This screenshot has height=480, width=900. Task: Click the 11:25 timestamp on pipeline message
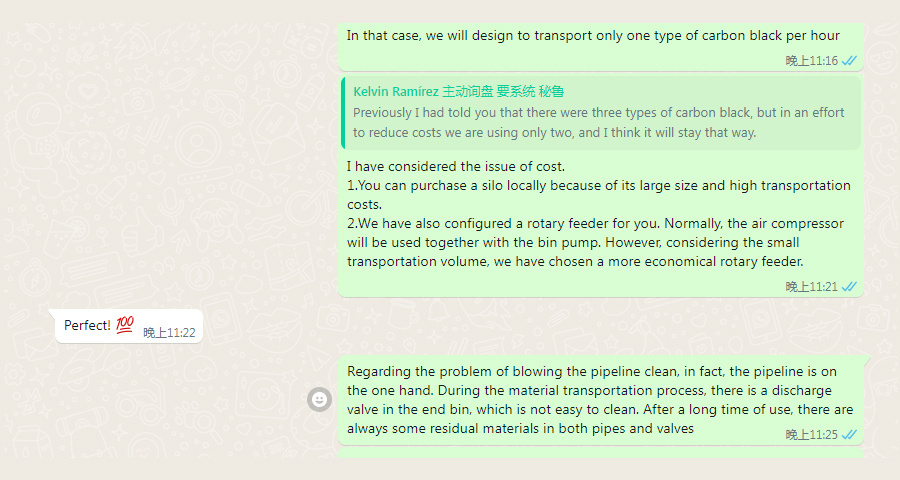(x=812, y=435)
